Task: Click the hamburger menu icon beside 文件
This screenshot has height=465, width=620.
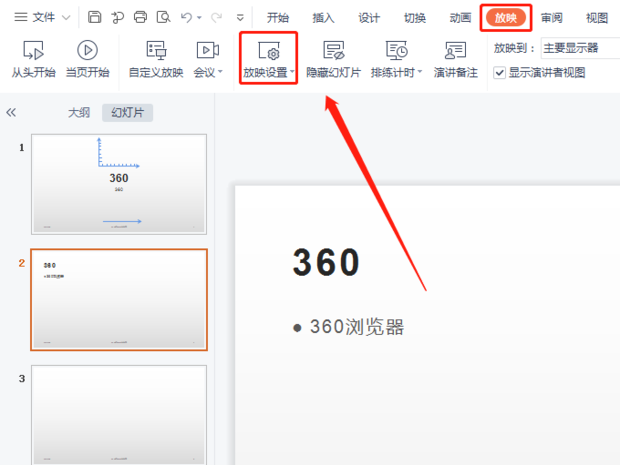Action: [x=21, y=17]
